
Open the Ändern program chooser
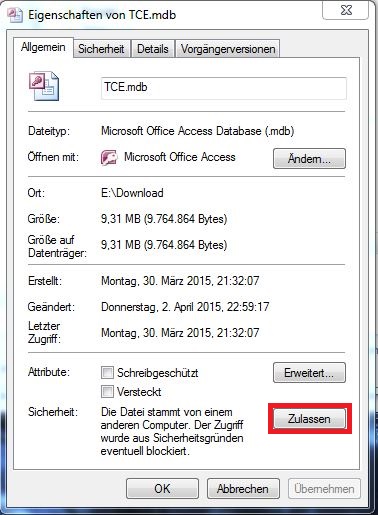click(309, 159)
